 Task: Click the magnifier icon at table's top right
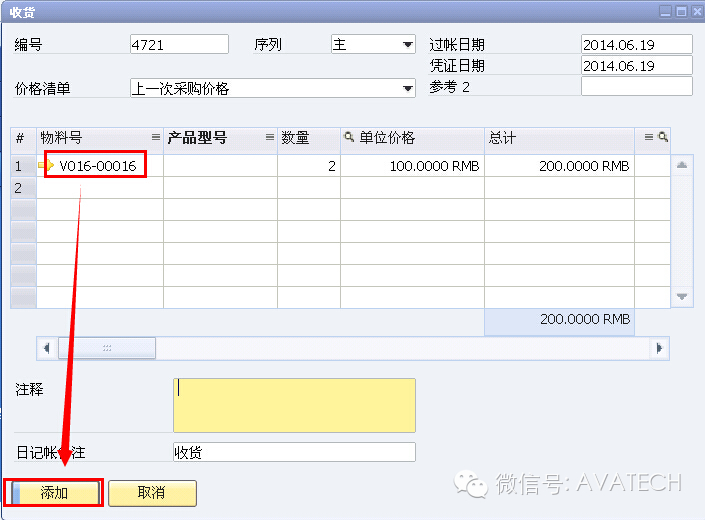[x=663, y=137]
